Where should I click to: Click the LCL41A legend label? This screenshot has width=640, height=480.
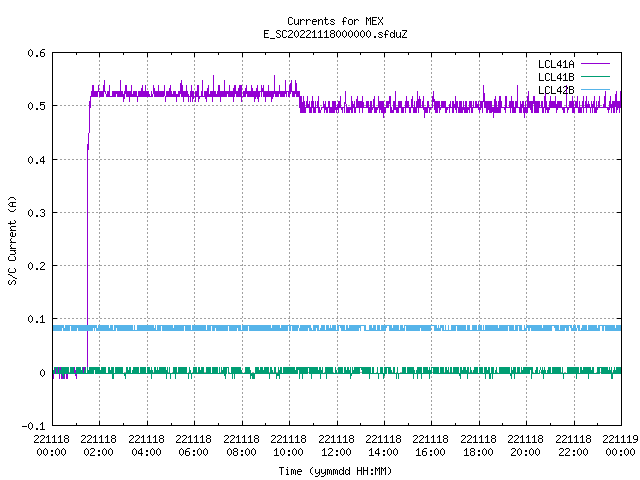(556, 64)
